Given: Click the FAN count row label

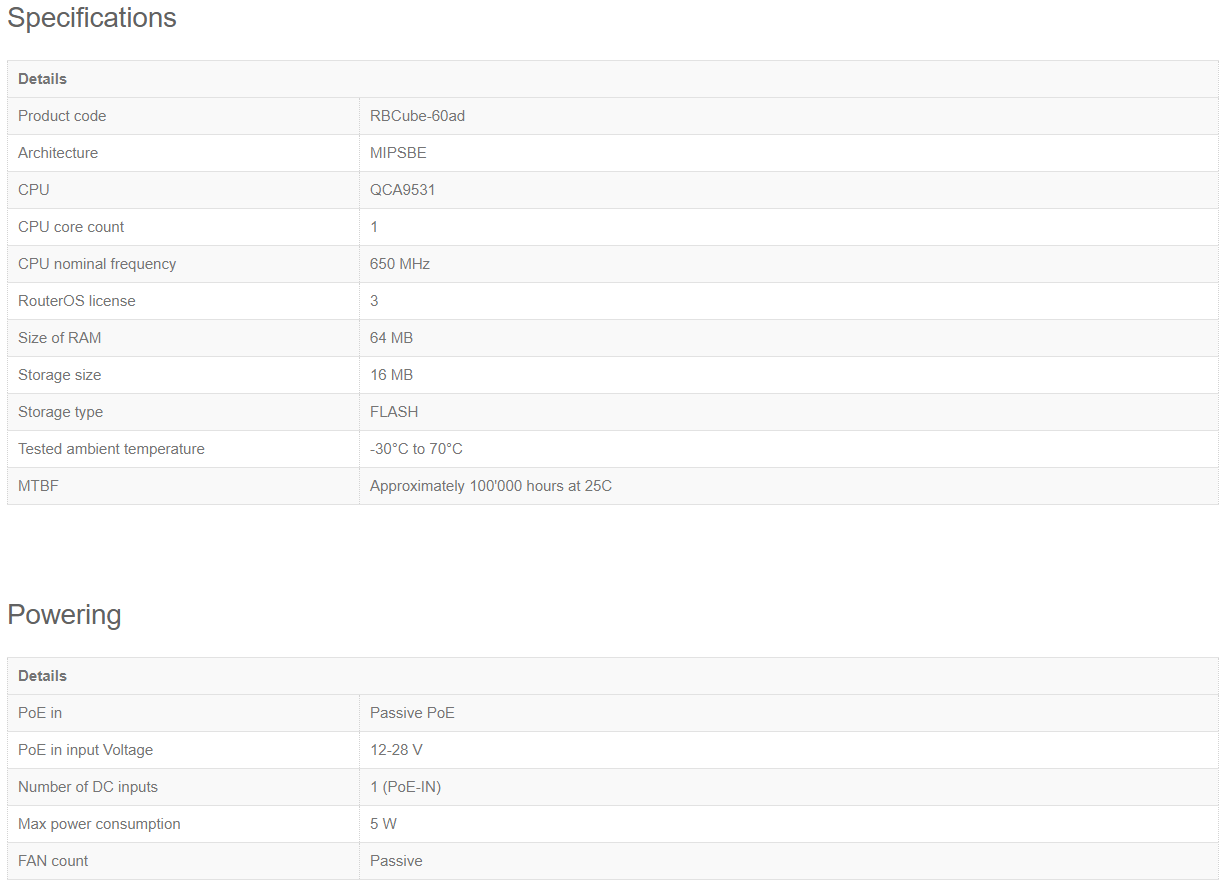Looking at the screenshot, I should pyautogui.click(x=53, y=861).
